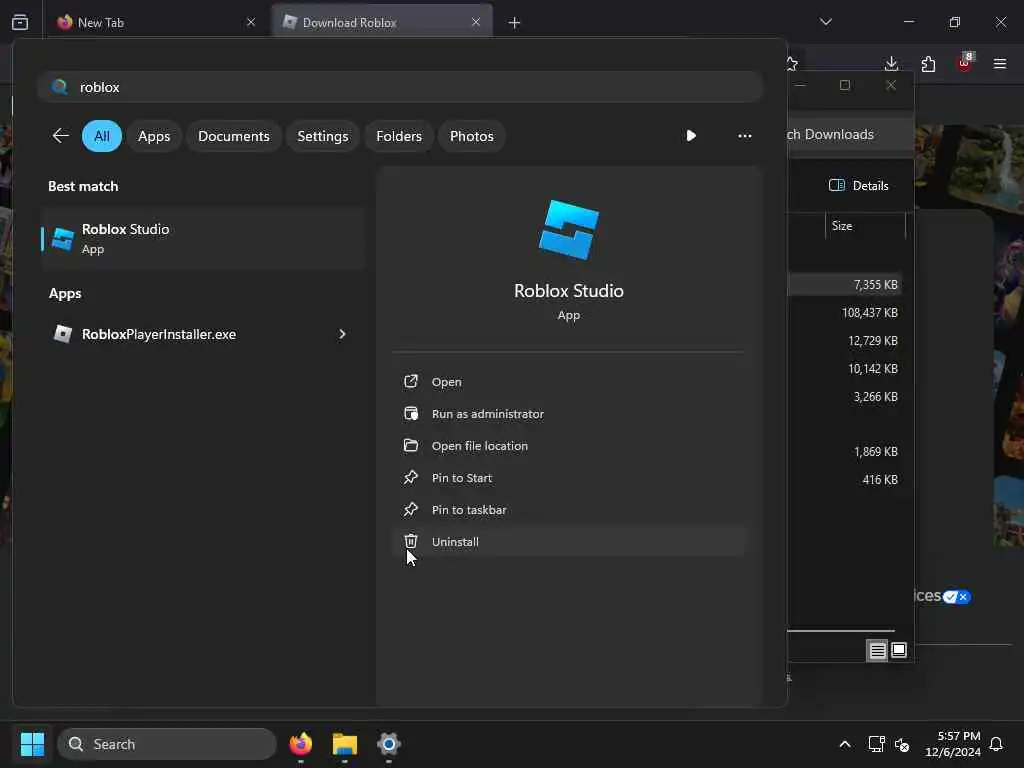Show more filters with play arrow
Viewport: 1024px width, 768px height.
[x=691, y=136]
